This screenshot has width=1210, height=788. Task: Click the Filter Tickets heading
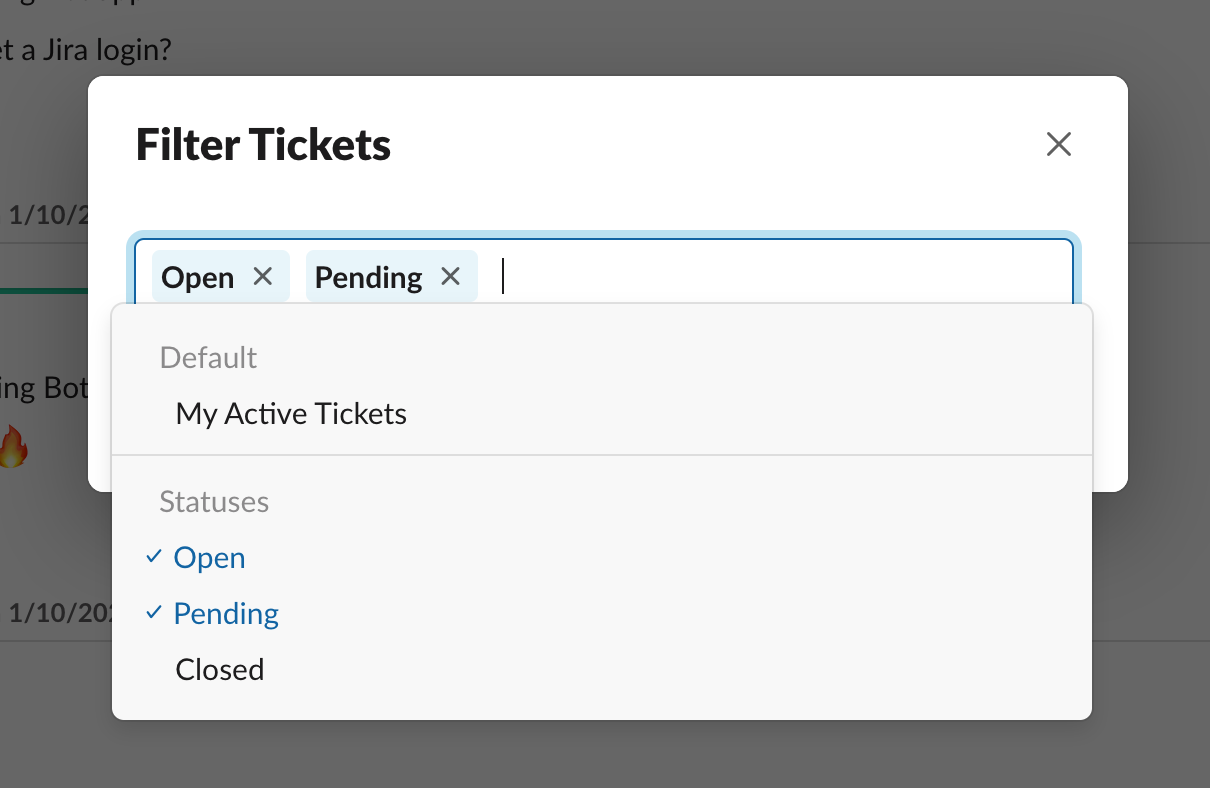pos(263,145)
